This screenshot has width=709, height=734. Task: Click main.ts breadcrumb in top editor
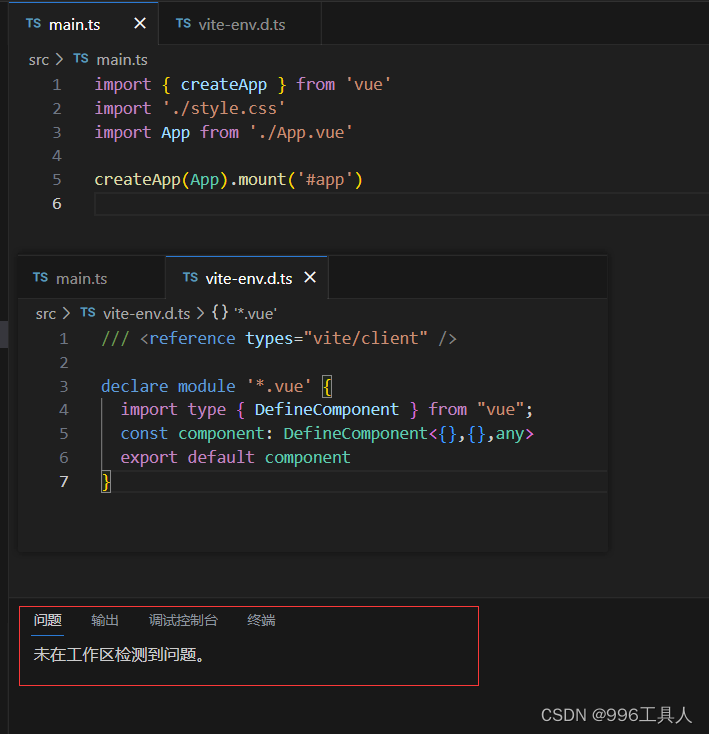click(122, 60)
